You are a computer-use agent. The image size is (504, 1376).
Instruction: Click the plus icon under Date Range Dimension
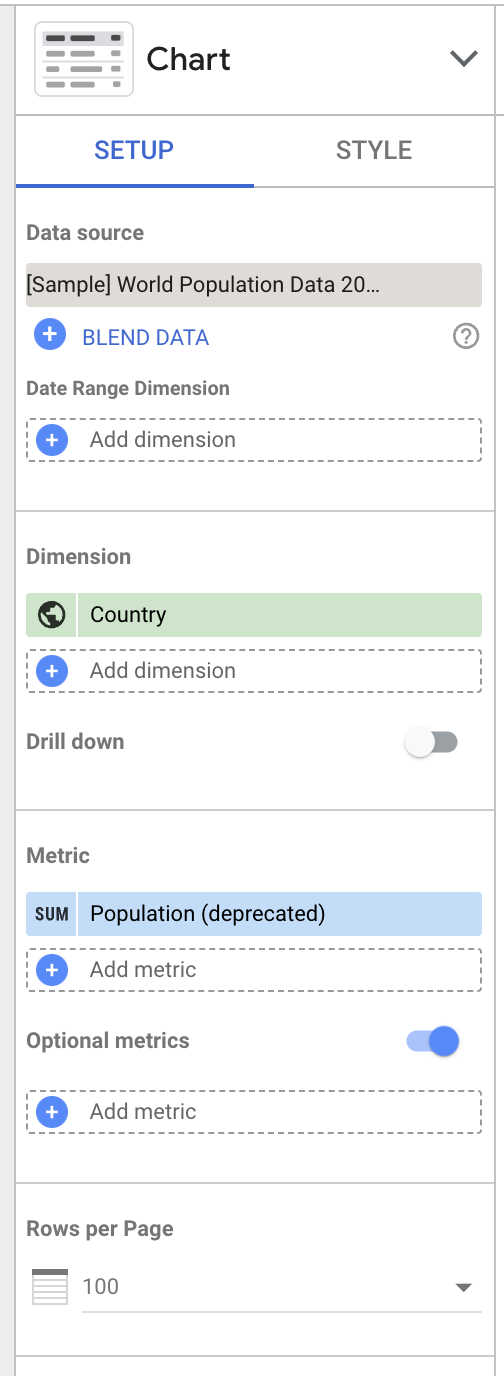[x=51, y=439]
